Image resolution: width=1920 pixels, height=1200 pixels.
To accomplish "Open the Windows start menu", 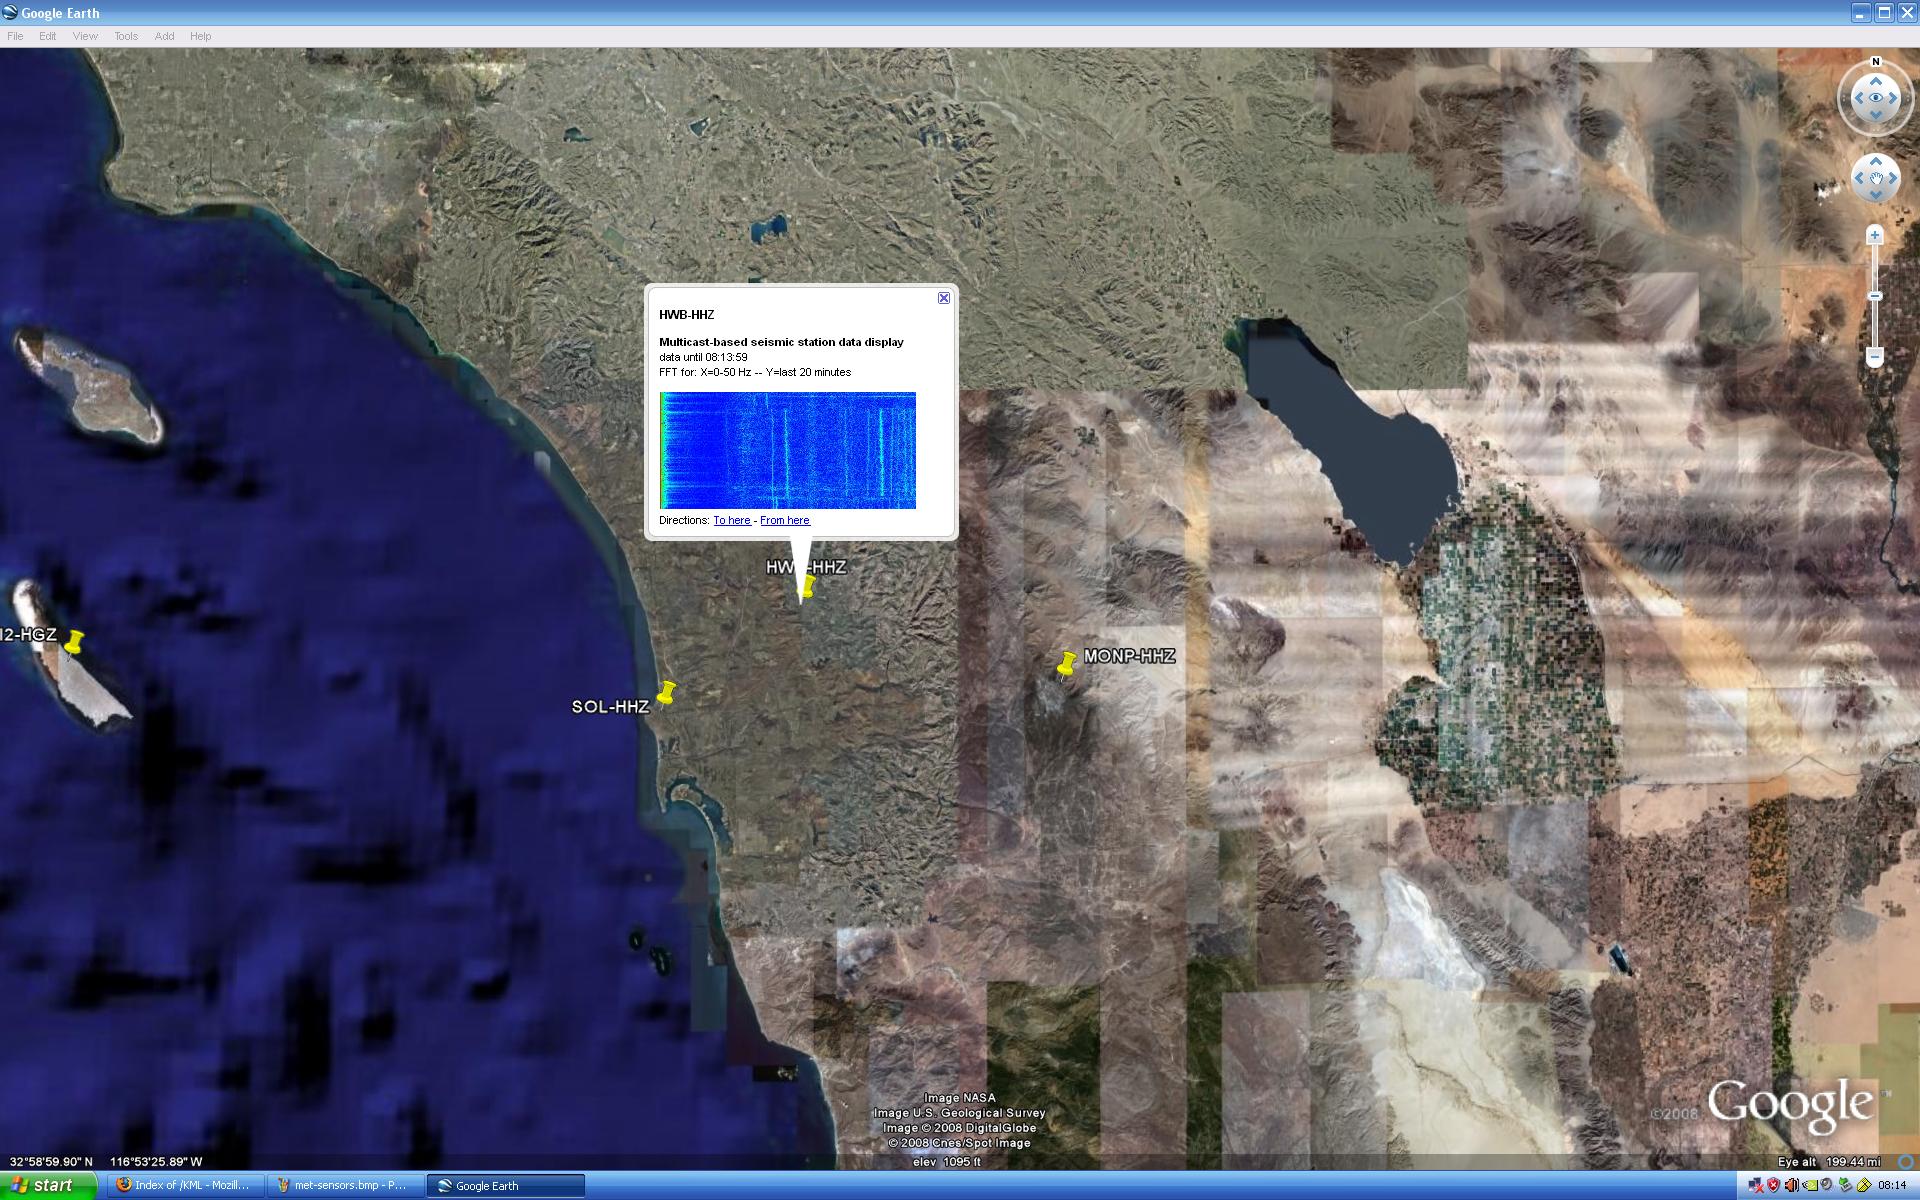I will 48,1185.
